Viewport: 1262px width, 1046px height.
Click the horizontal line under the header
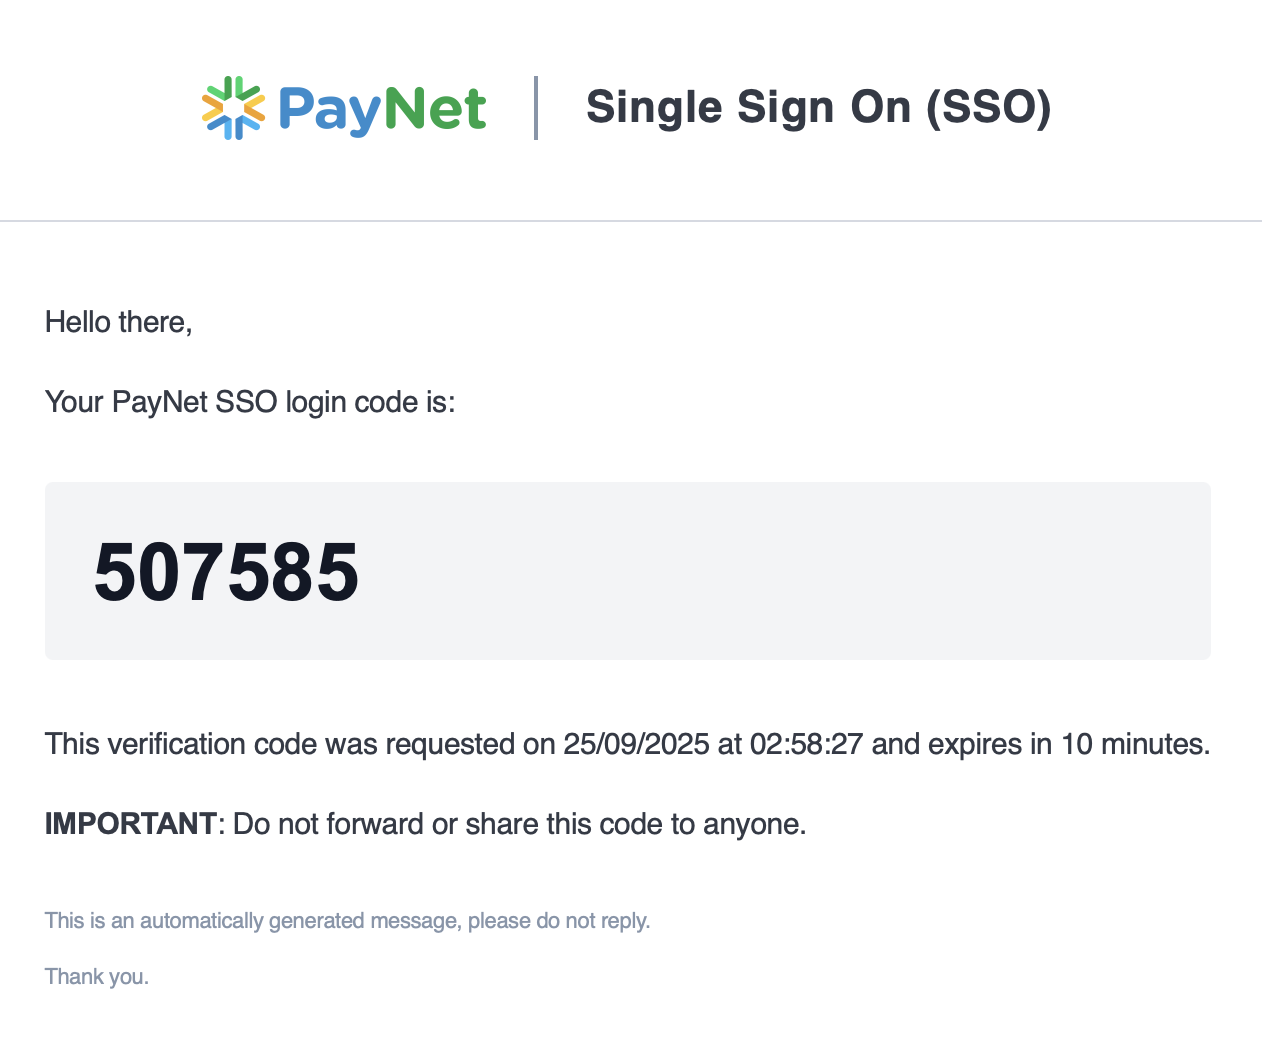(x=631, y=220)
